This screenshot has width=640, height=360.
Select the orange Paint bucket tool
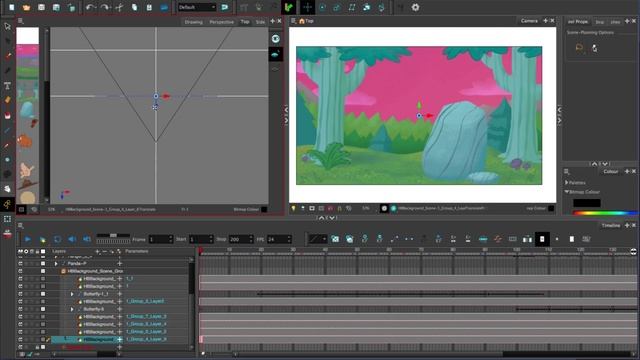coord(7,100)
